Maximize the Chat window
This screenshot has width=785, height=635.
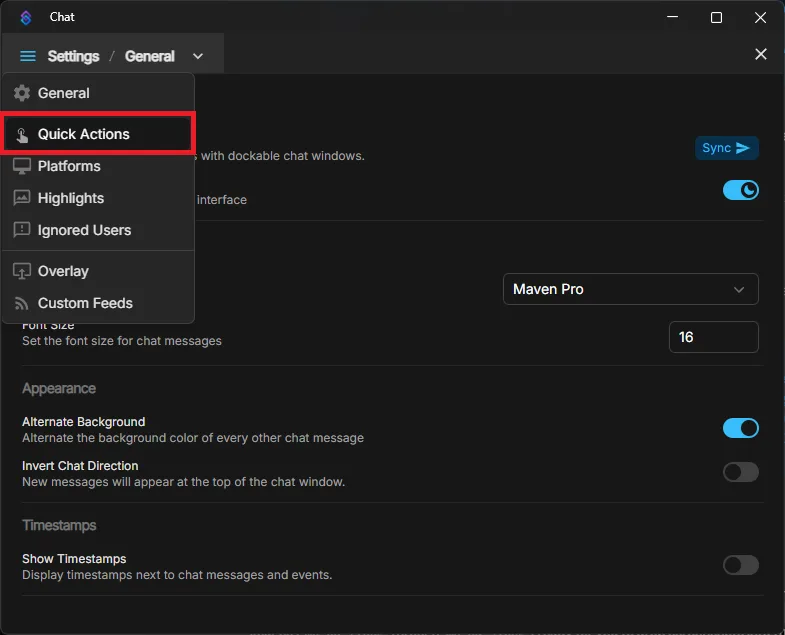[x=716, y=18]
